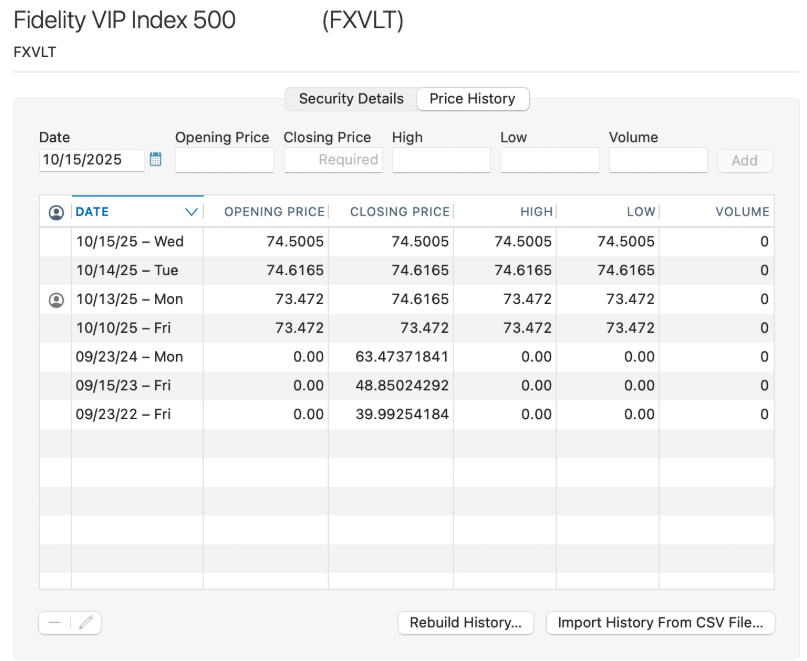807x661 pixels.
Task: Click the Rebuild History button
Action: pos(466,623)
